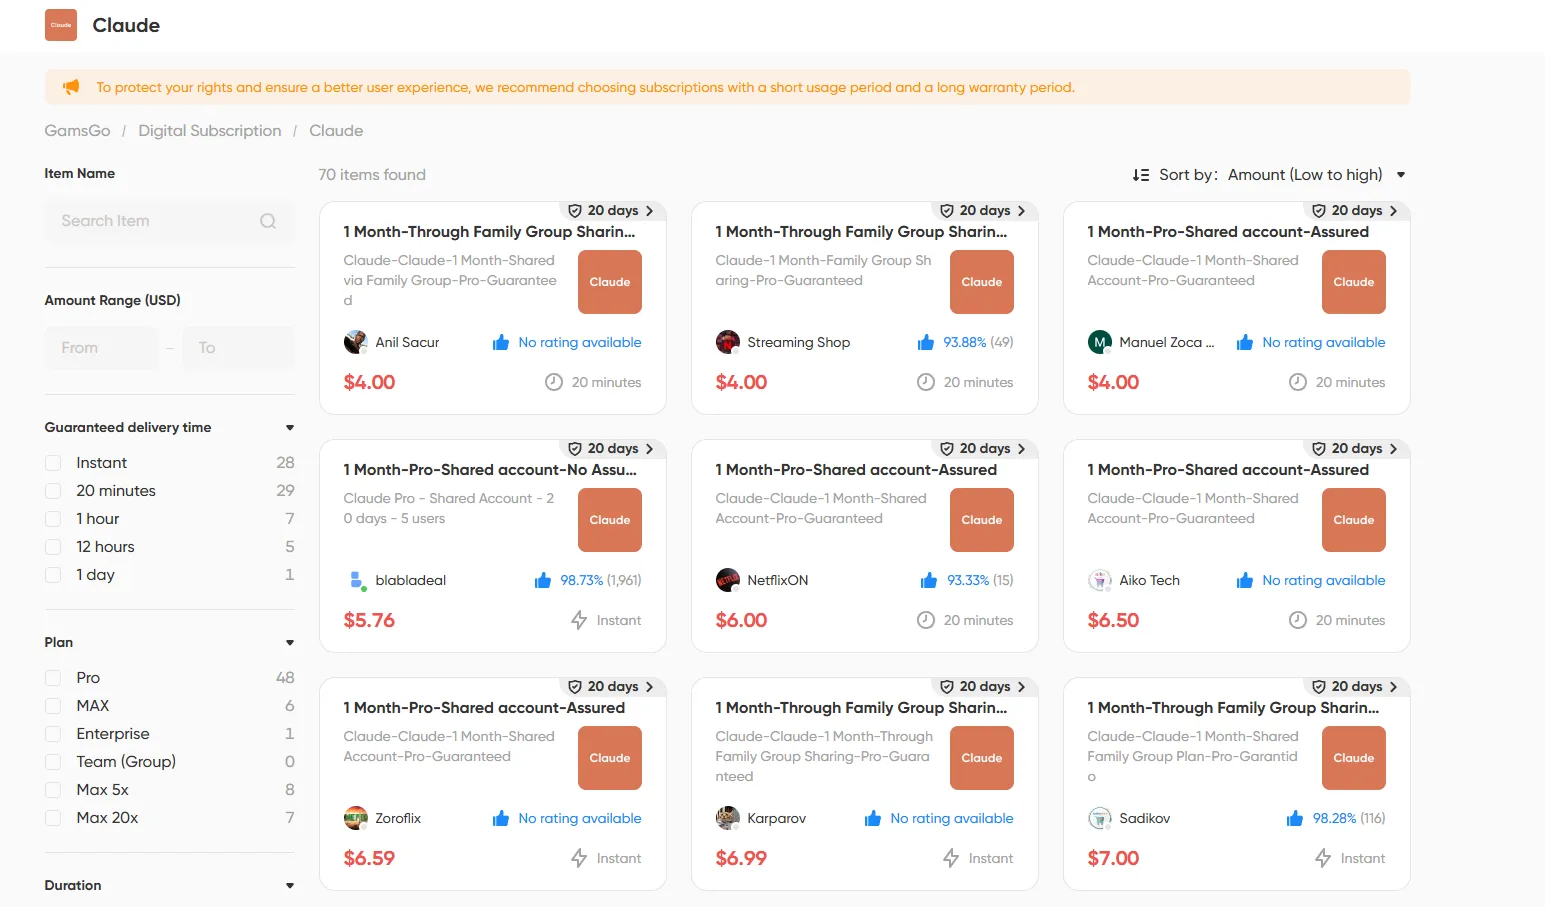Click the megaphone announcement icon
Screen dimensions: 1545x907
(x=71, y=87)
